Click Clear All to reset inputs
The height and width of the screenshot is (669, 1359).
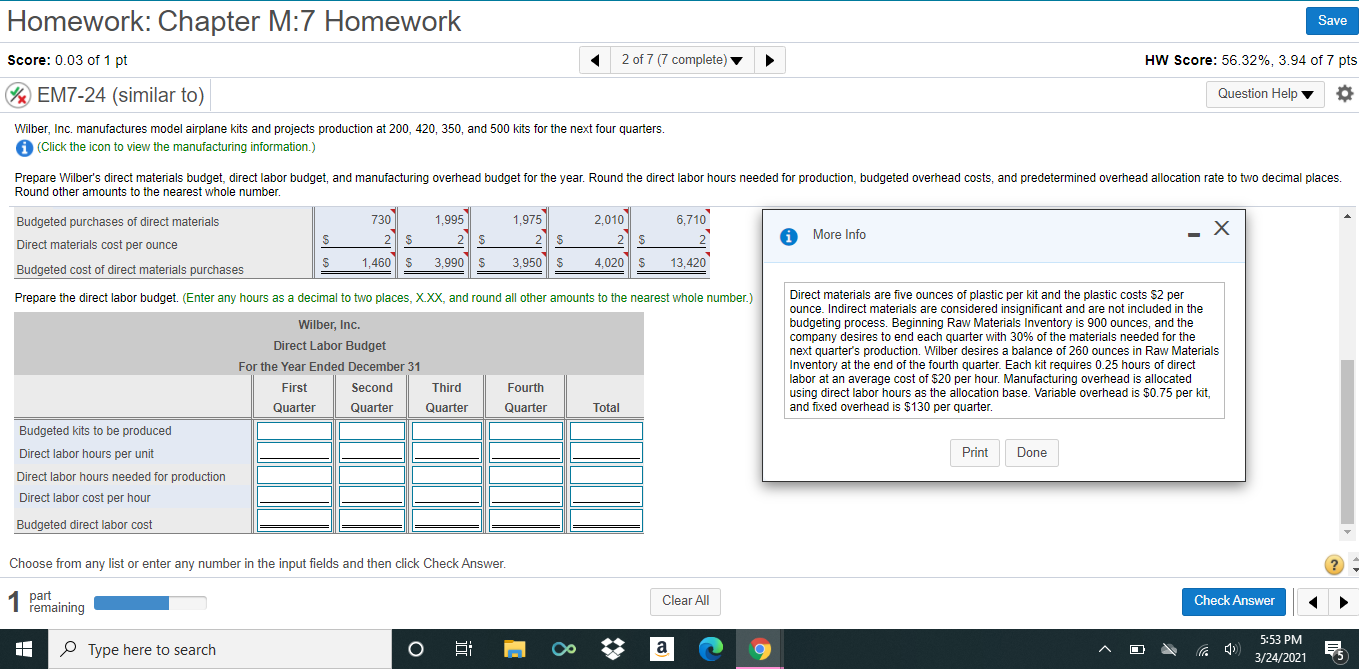pos(685,601)
